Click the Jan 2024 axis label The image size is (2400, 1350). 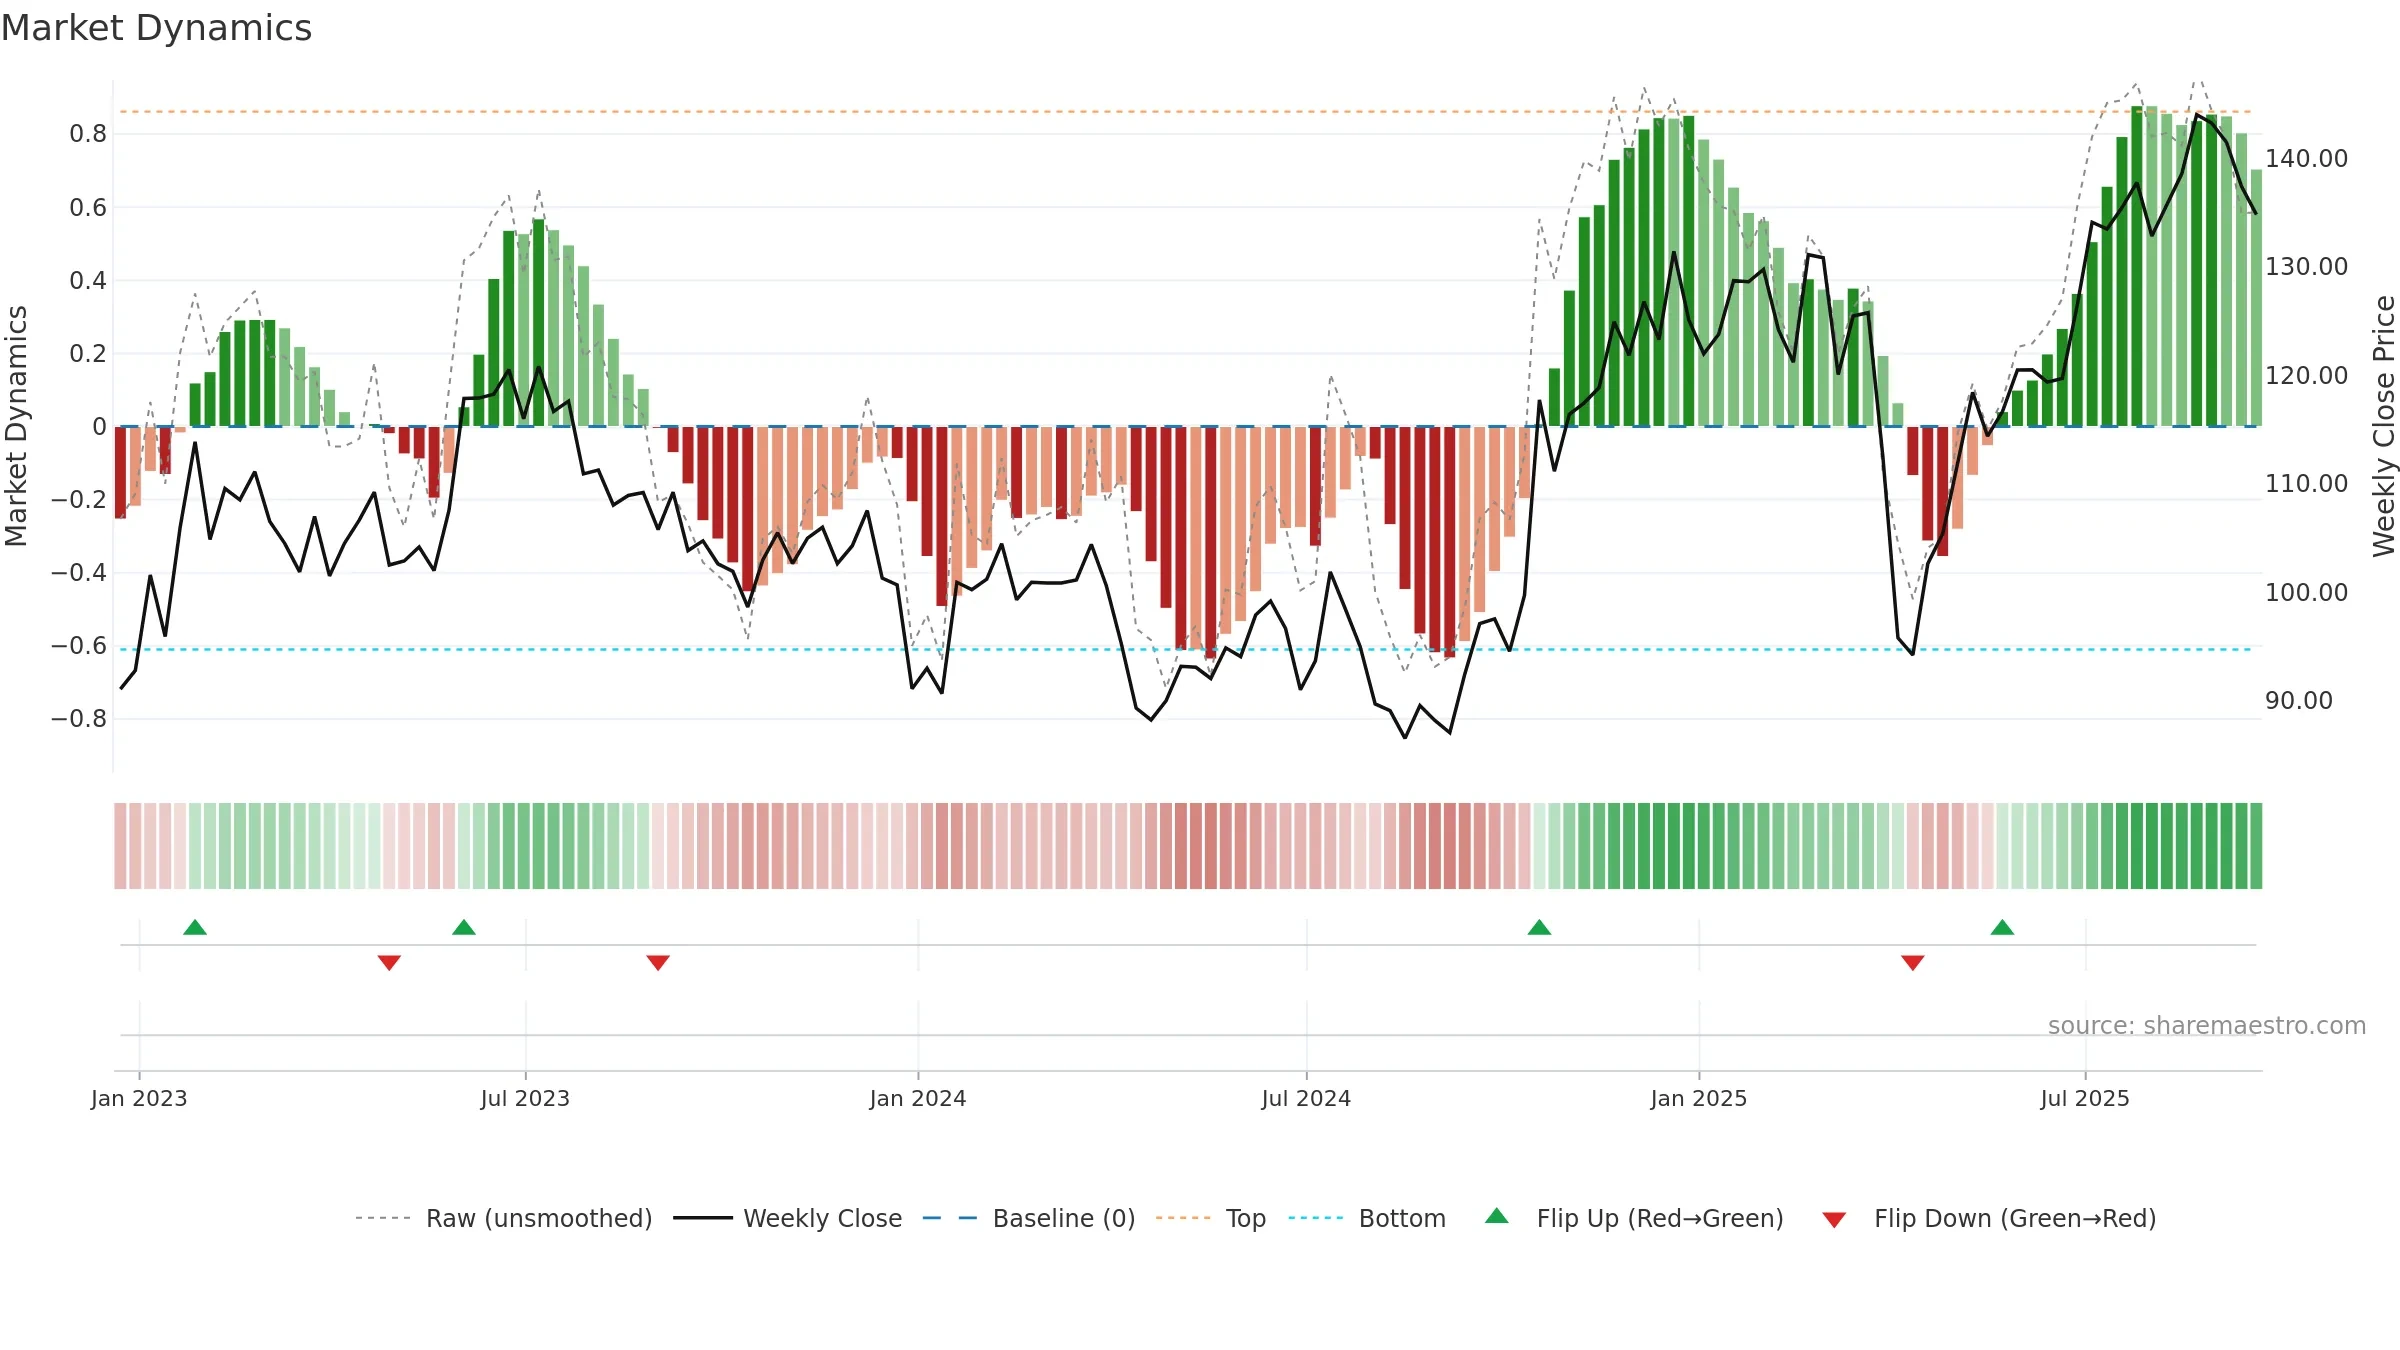click(918, 1098)
